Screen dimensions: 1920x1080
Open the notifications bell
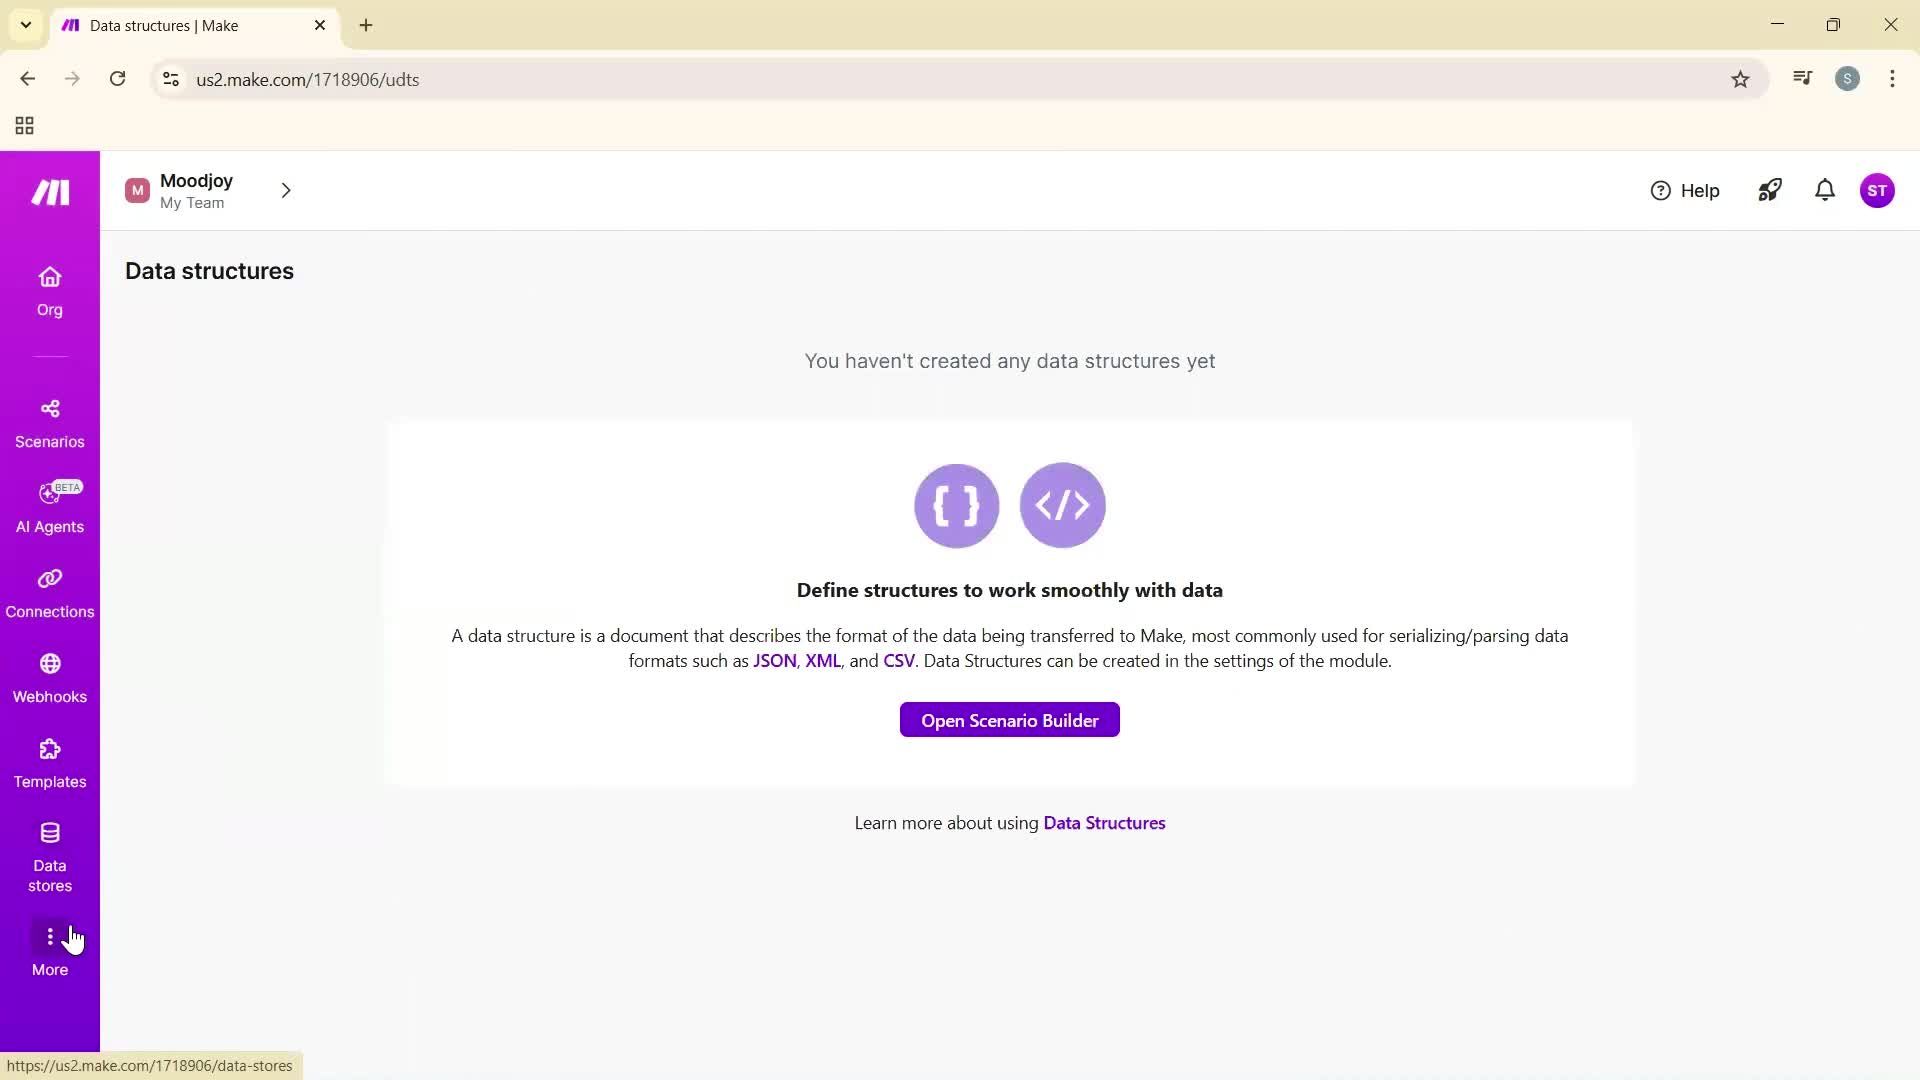(x=1824, y=190)
